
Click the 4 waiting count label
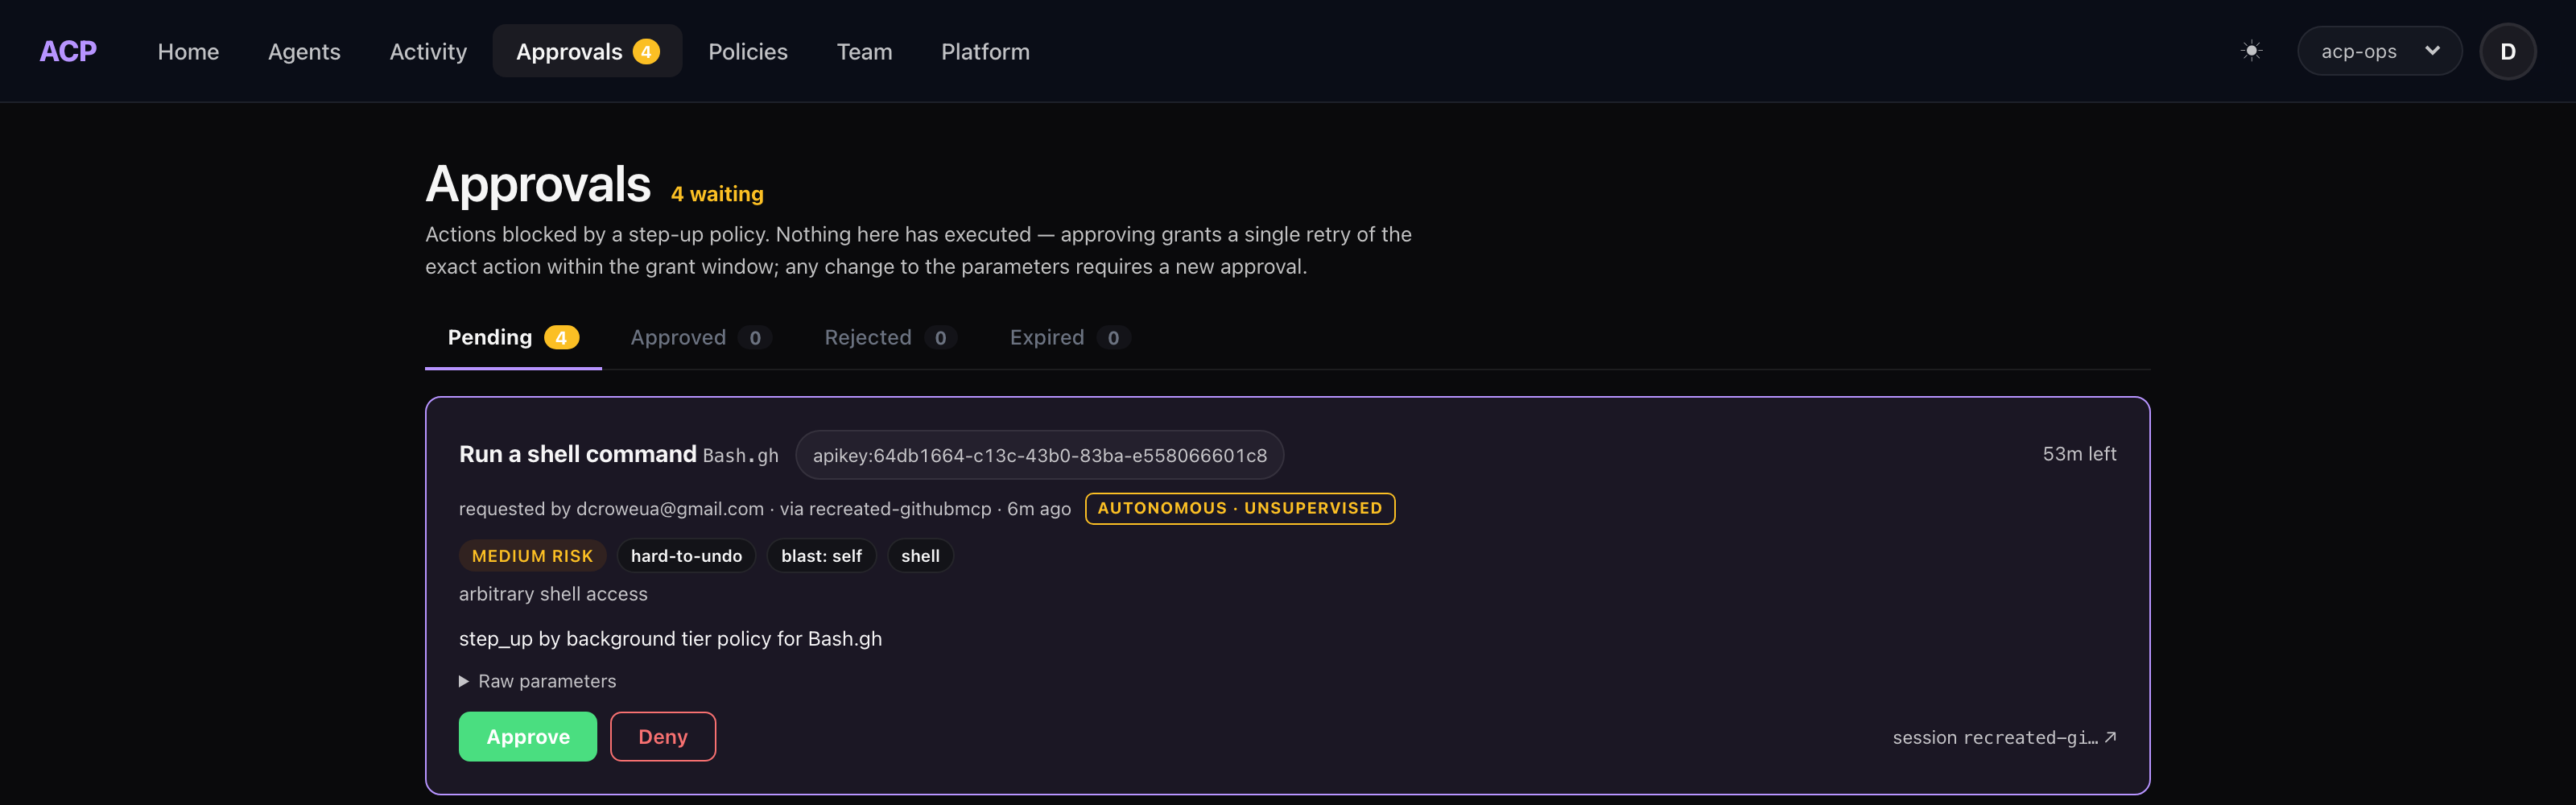click(717, 194)
